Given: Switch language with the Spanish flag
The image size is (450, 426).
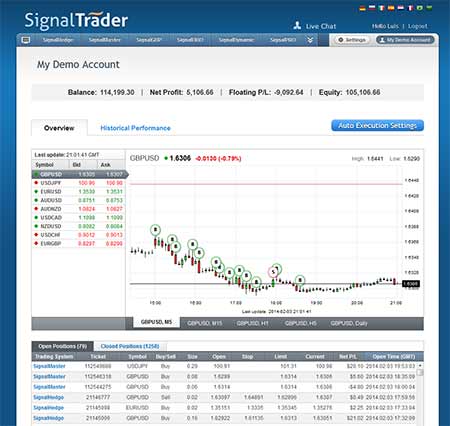Looking at the screenshot, I should pos(391,8).
